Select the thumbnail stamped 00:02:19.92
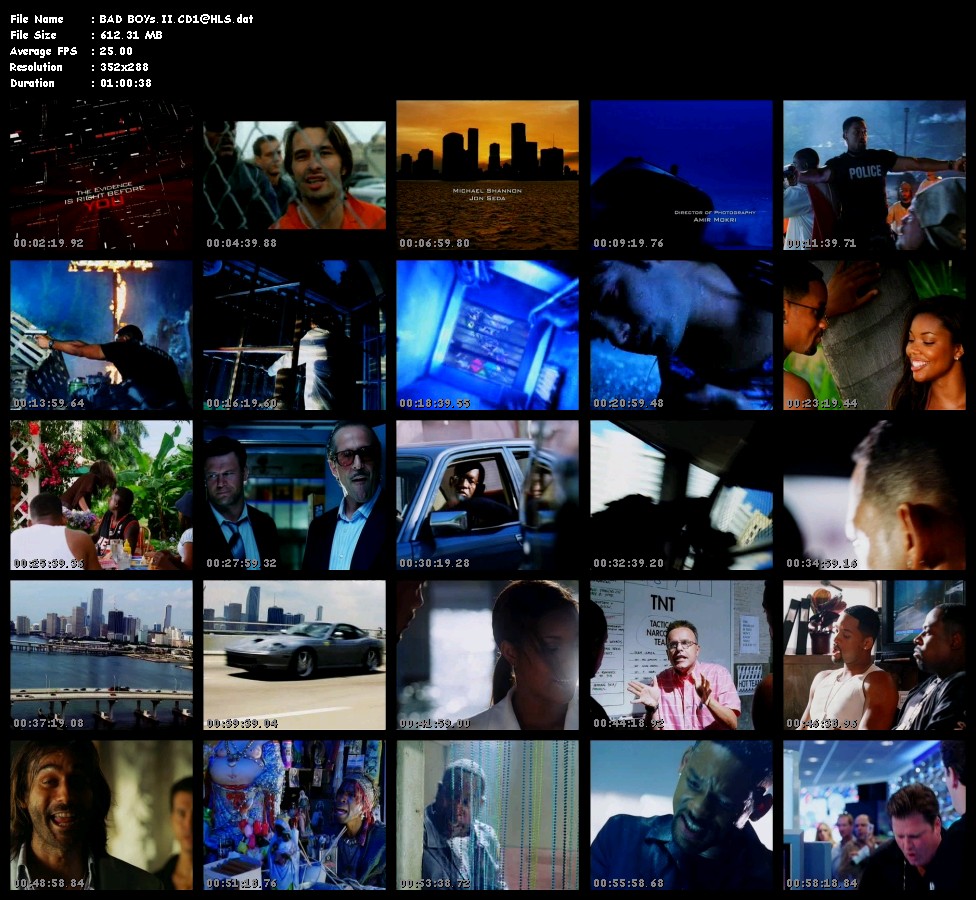 [101, 175]
